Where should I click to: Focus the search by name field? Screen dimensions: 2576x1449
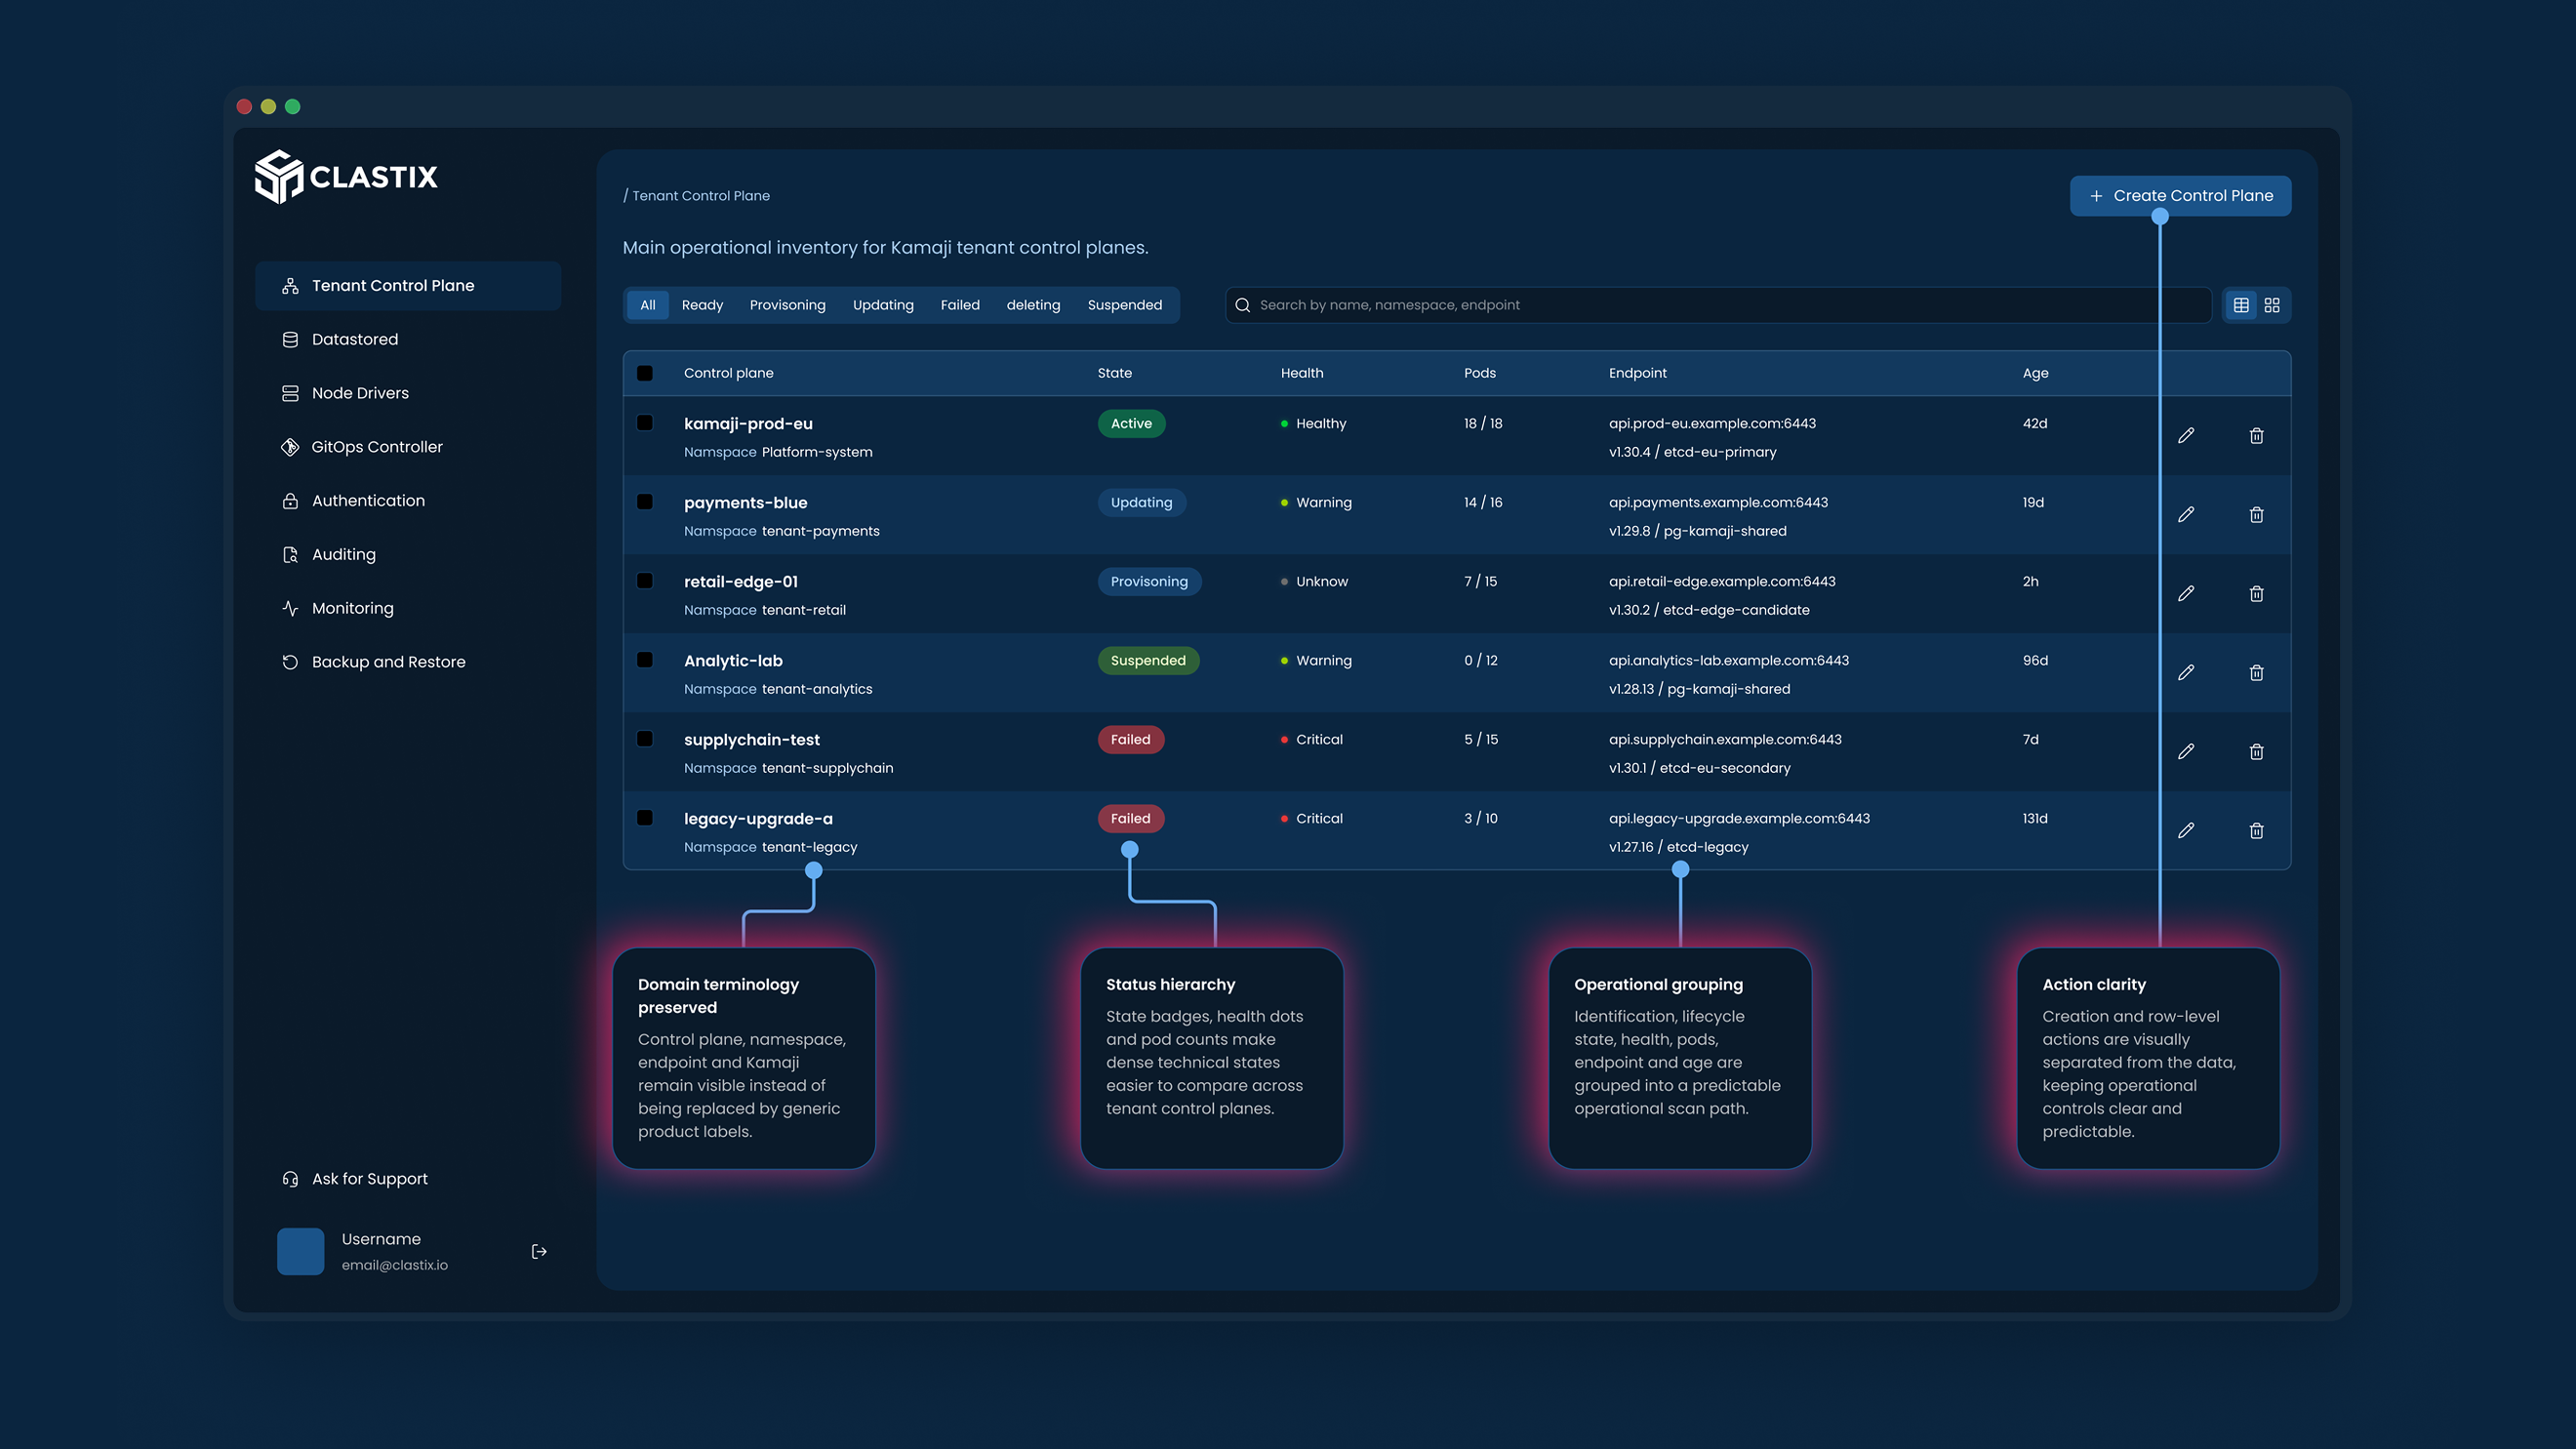click(1717, 305)
